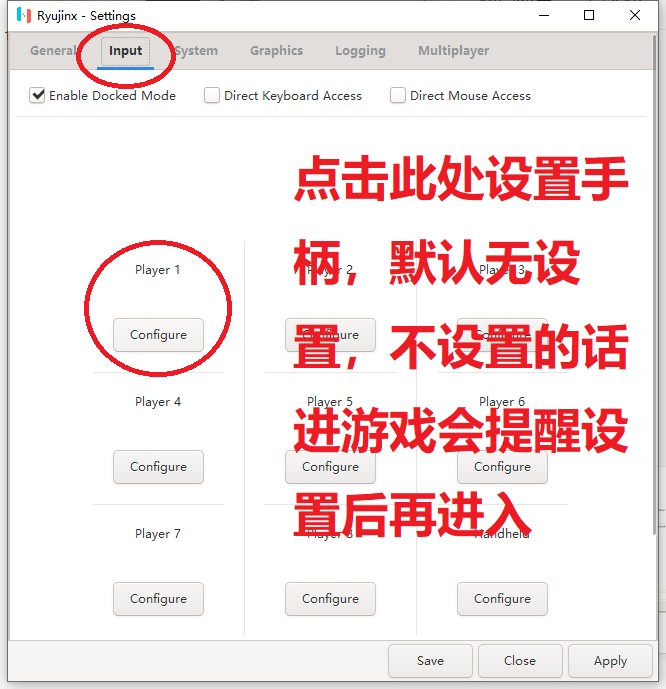The image size is (666, 689).
Task: Click the Player 7 label
Action: coord(158,534)
